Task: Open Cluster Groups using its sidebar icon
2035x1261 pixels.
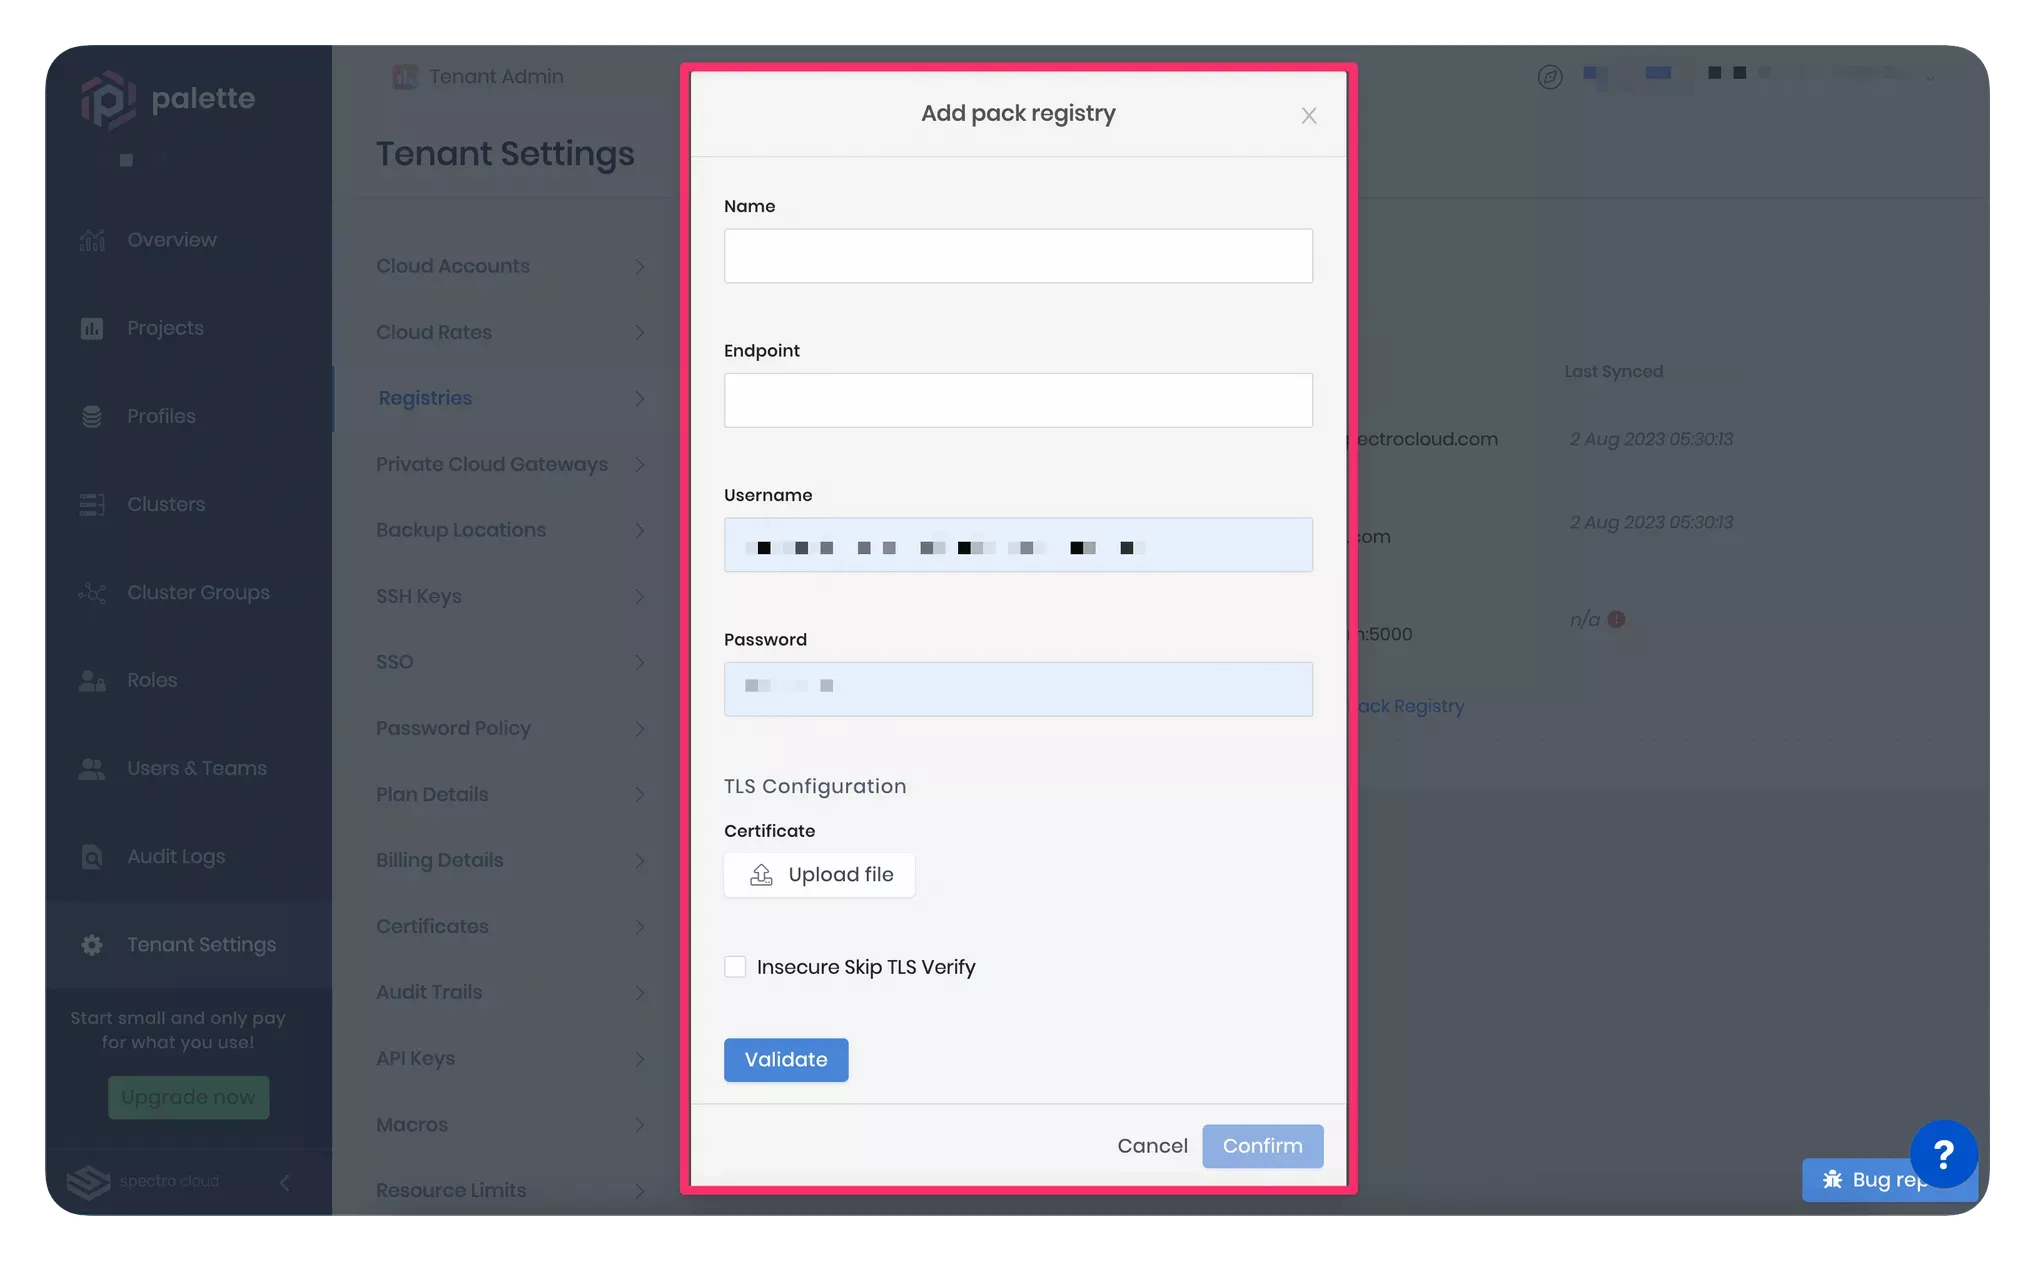Action: pos(92,592)
